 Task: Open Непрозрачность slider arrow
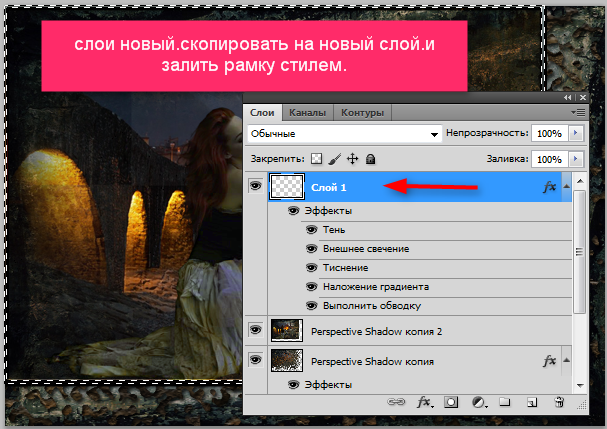(x=576, y=133)
